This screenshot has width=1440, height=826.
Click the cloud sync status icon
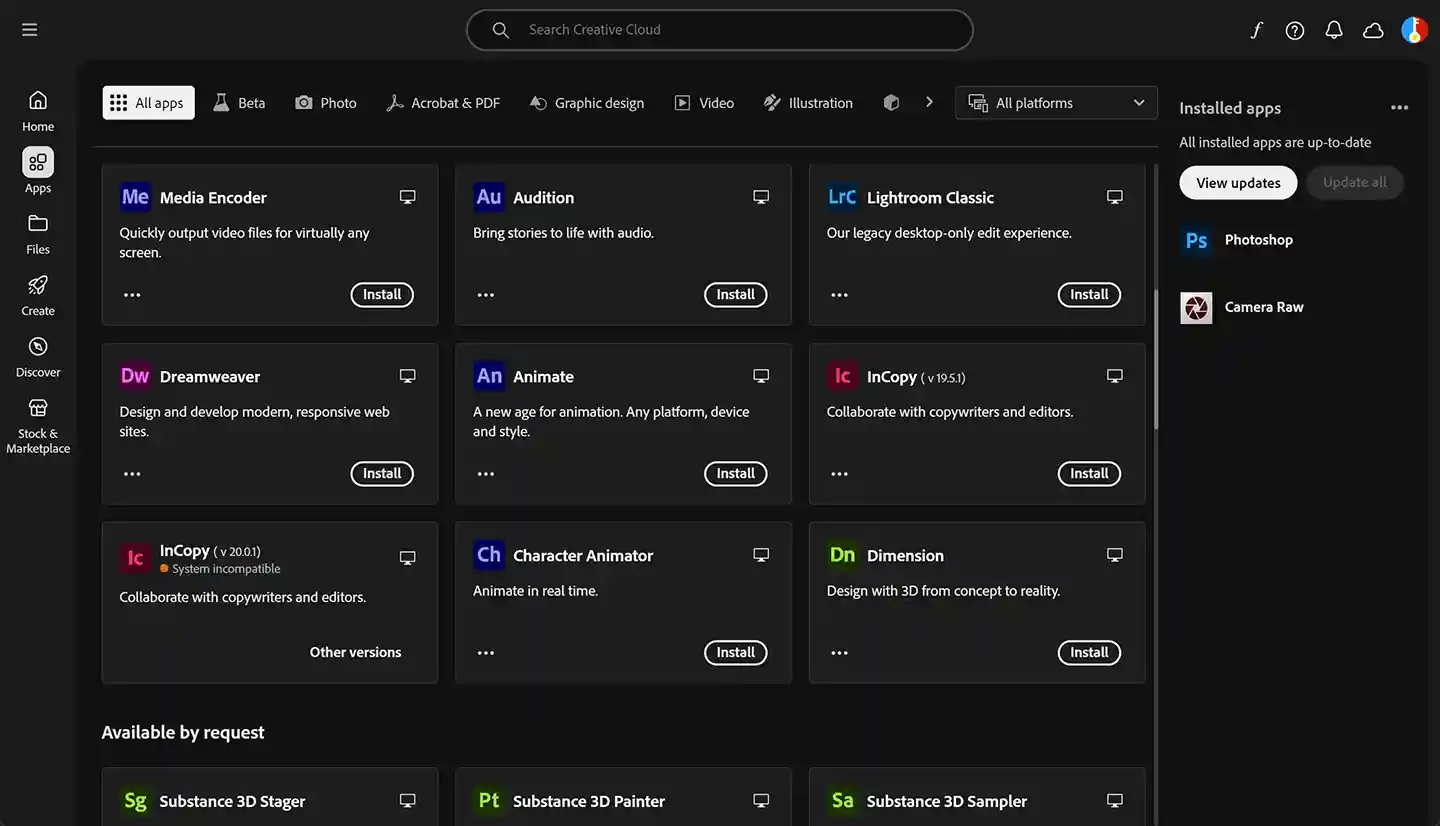(1373, 30)
